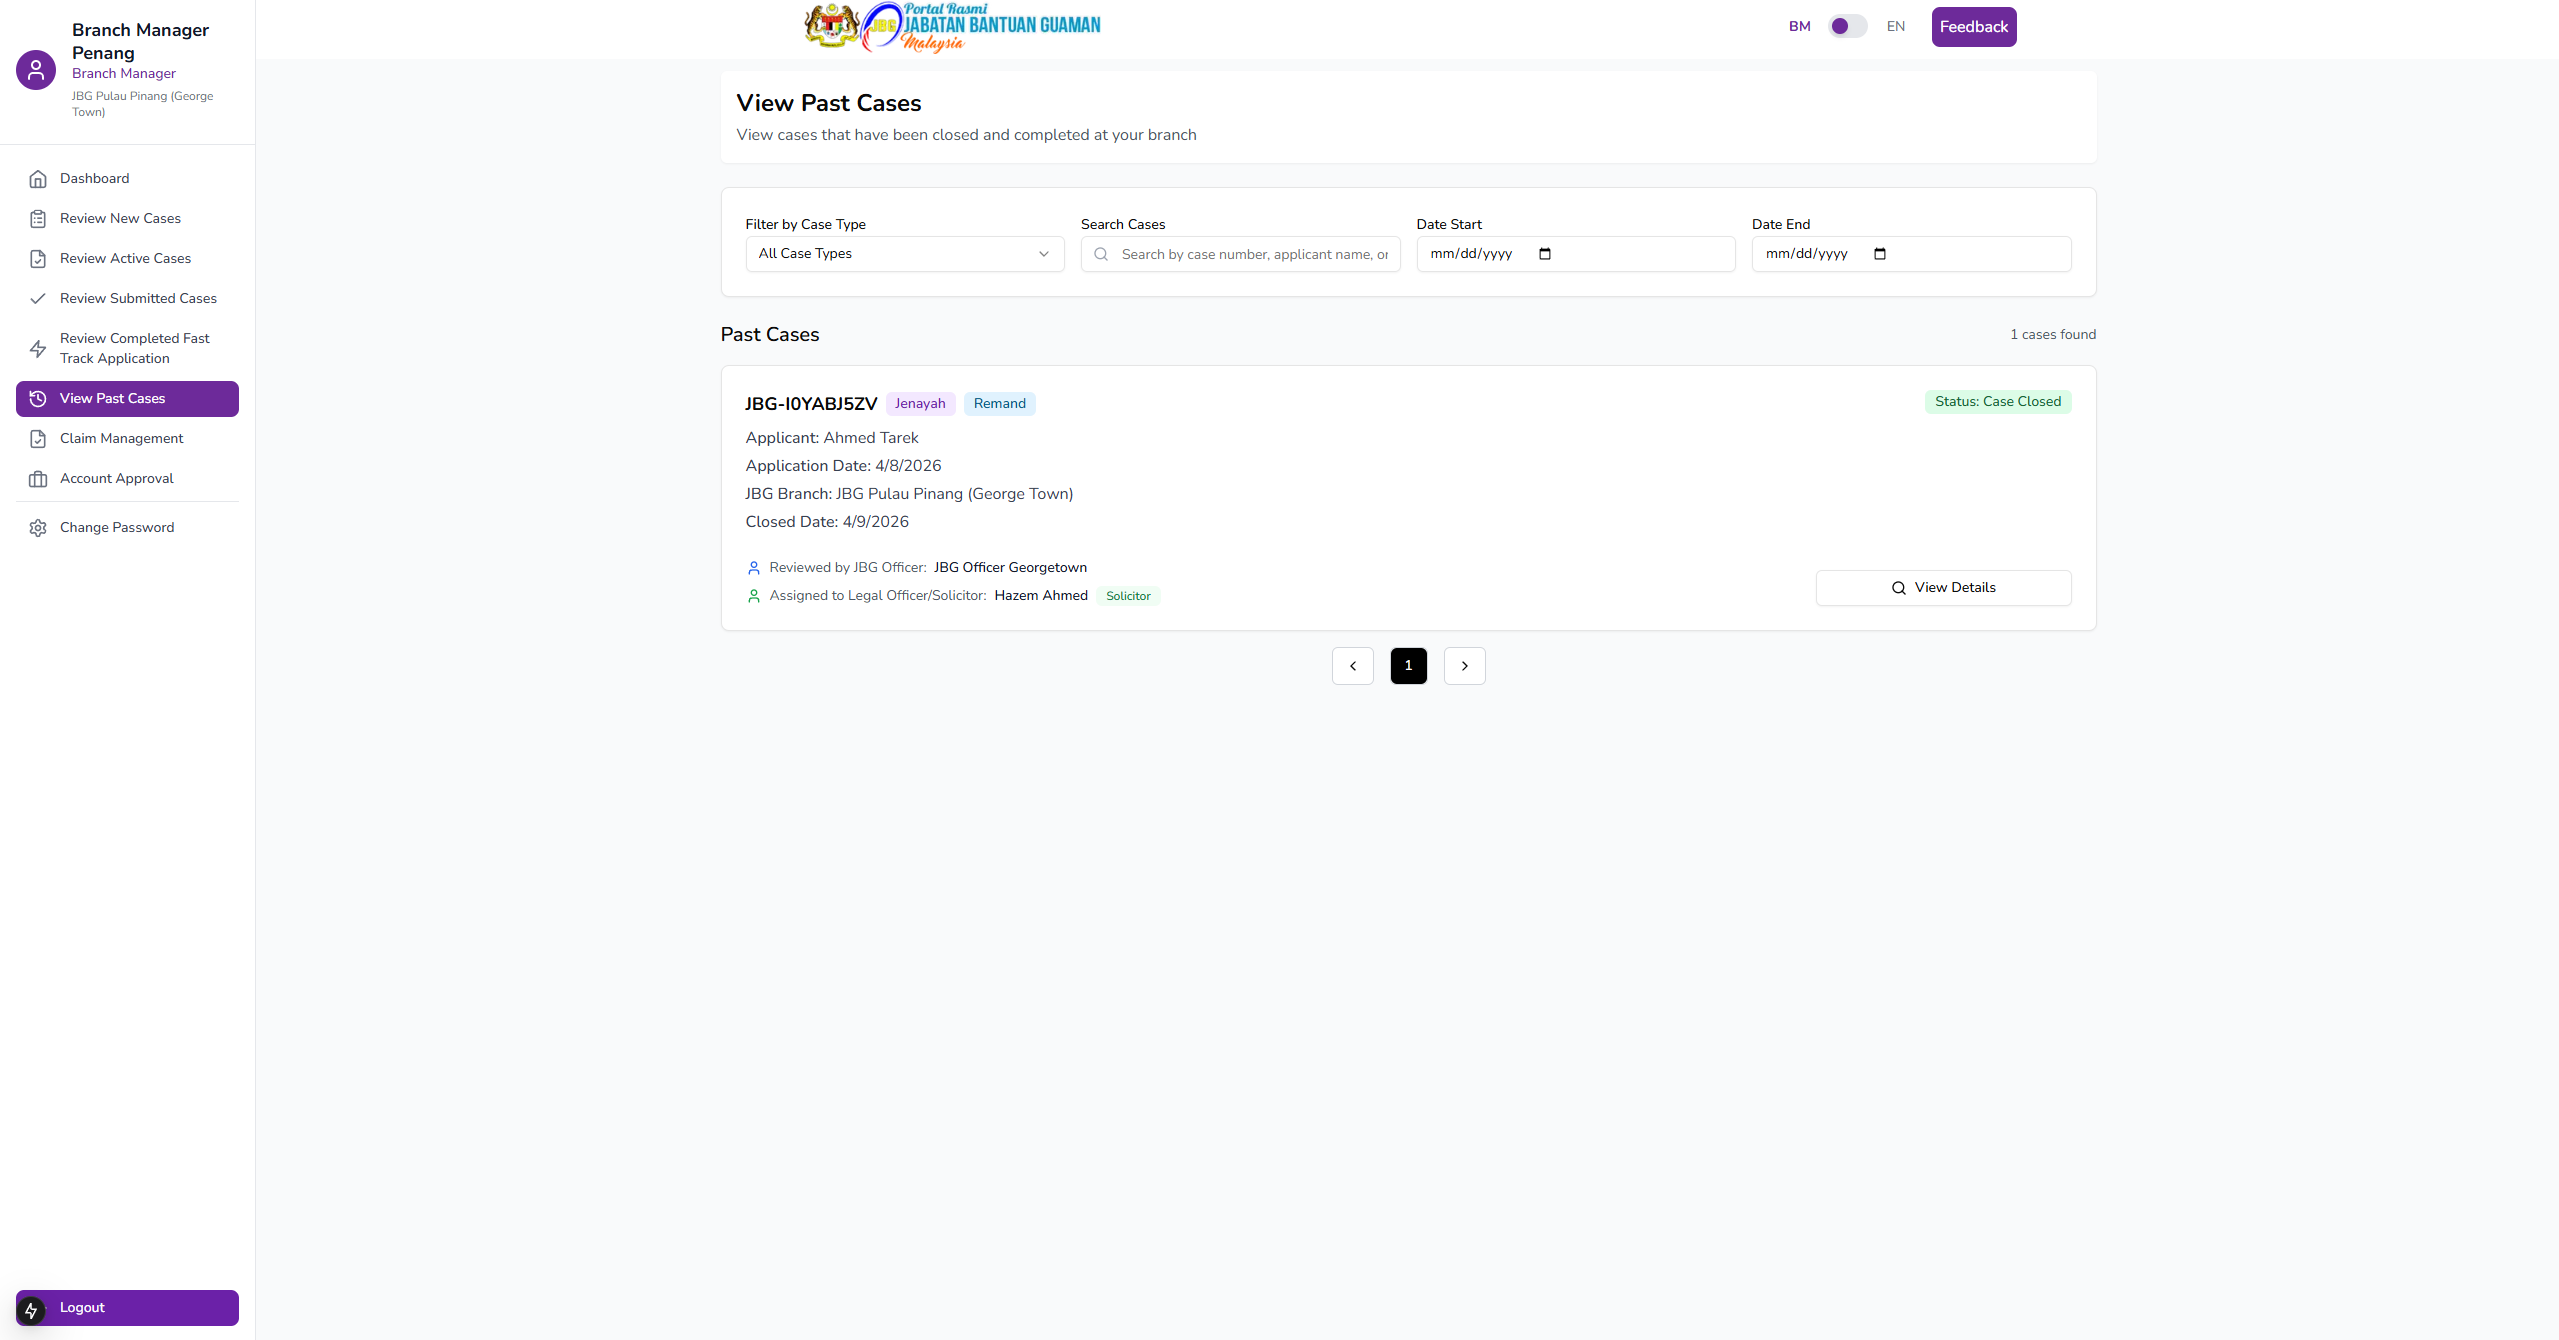Screen dimensions: 2559x1340
Task: Click the user avatar profile icon
Action: (36, 70)
